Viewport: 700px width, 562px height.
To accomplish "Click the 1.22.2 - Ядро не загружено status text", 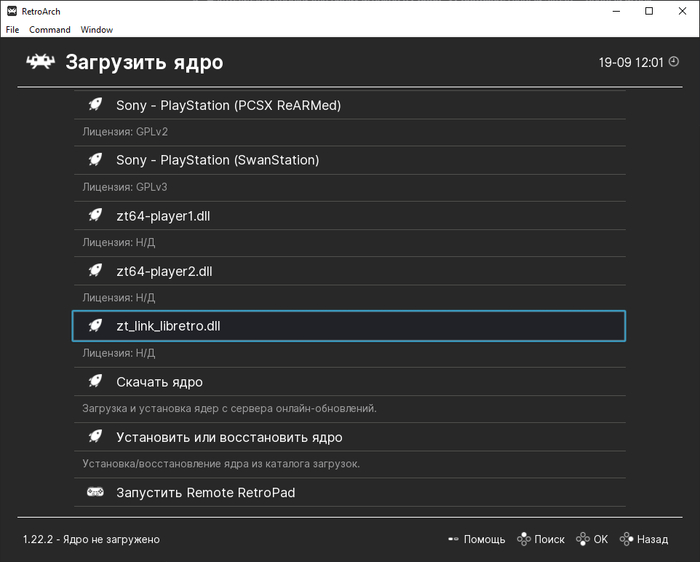I will (x=91, y=539).
